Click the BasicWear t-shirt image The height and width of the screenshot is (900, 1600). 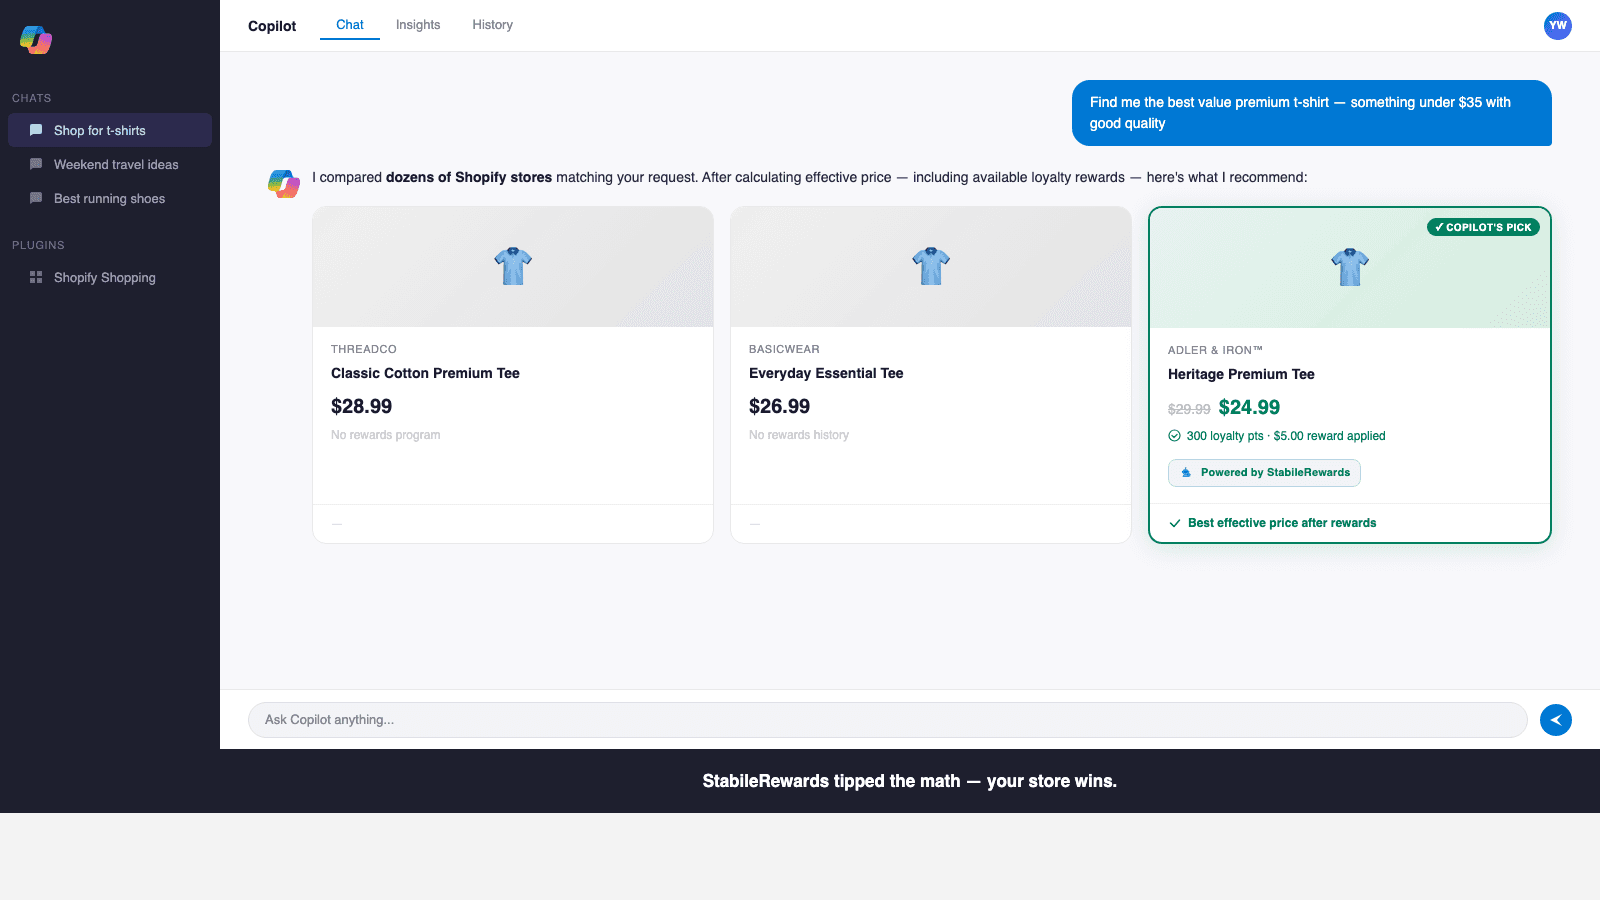(x=931, y=266)
